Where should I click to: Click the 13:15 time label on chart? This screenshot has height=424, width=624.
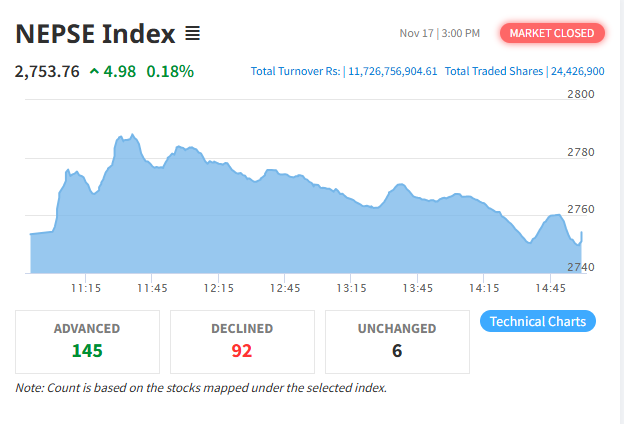click(x=351, y=288)
